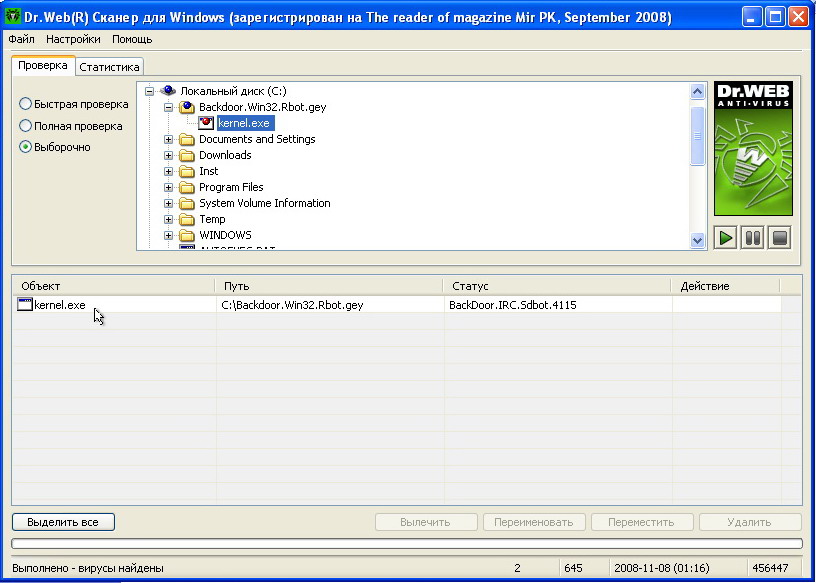Image resolution: width=816 pixels, height=583 pixels.
Task: Expand the Temp folder
Action: [x=168, y=219]
